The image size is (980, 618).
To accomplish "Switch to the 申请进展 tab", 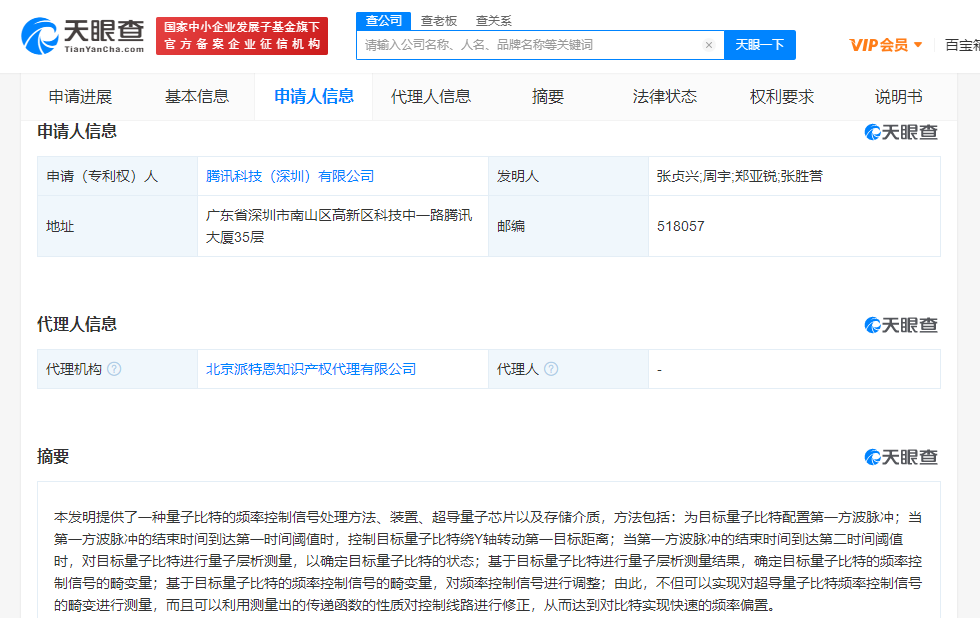I will coord(80,97).
